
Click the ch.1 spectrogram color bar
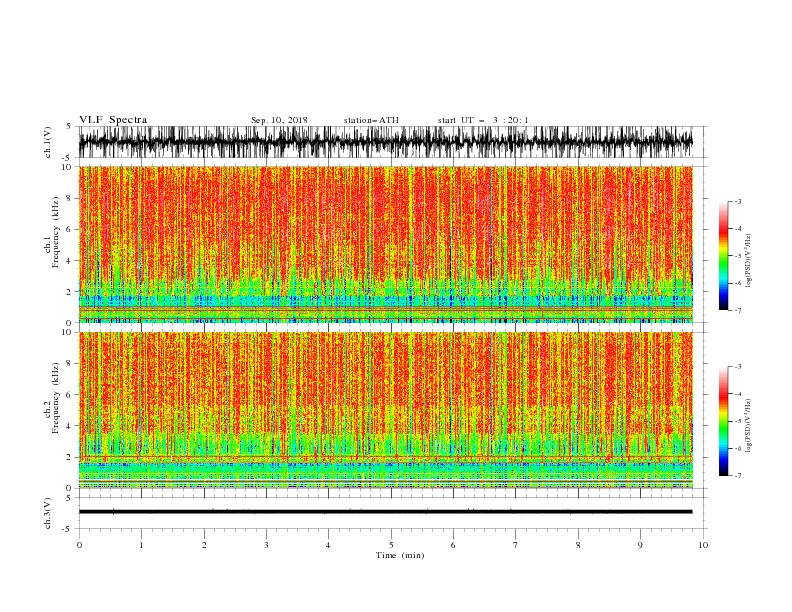723,256
